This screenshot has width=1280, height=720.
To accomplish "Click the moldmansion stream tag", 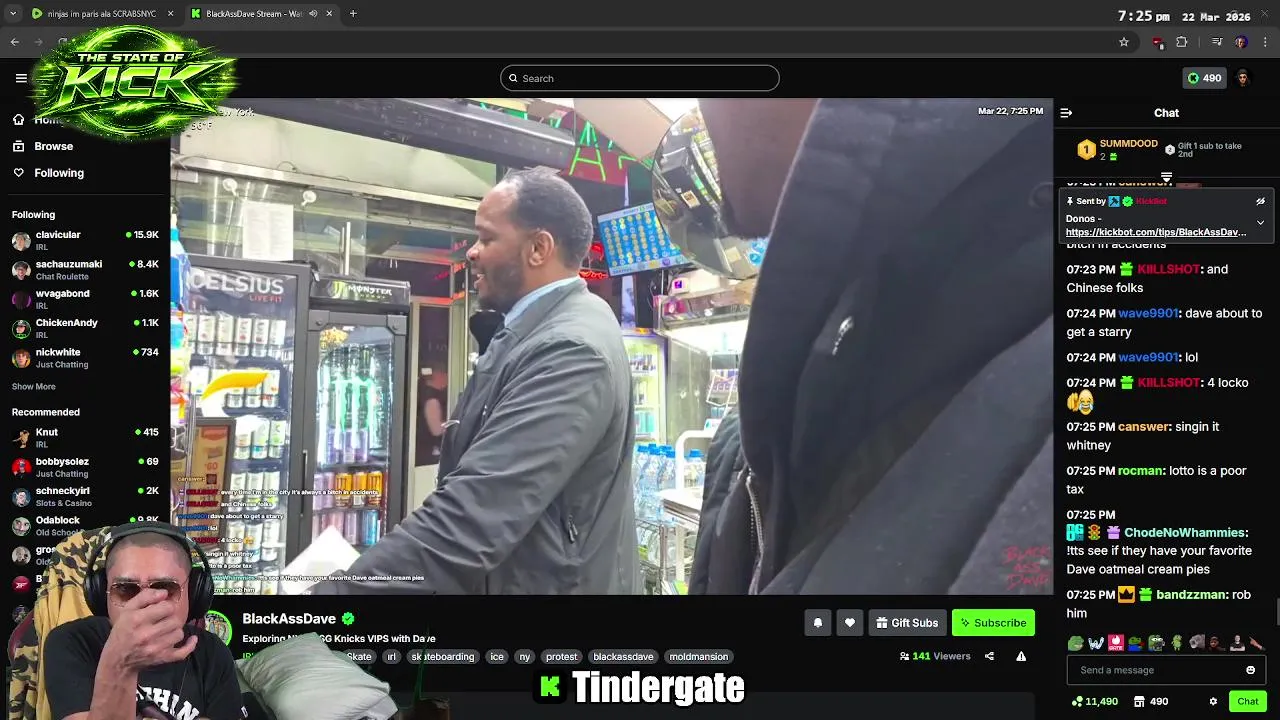I will pyautogui.click(x=699, y=657).
